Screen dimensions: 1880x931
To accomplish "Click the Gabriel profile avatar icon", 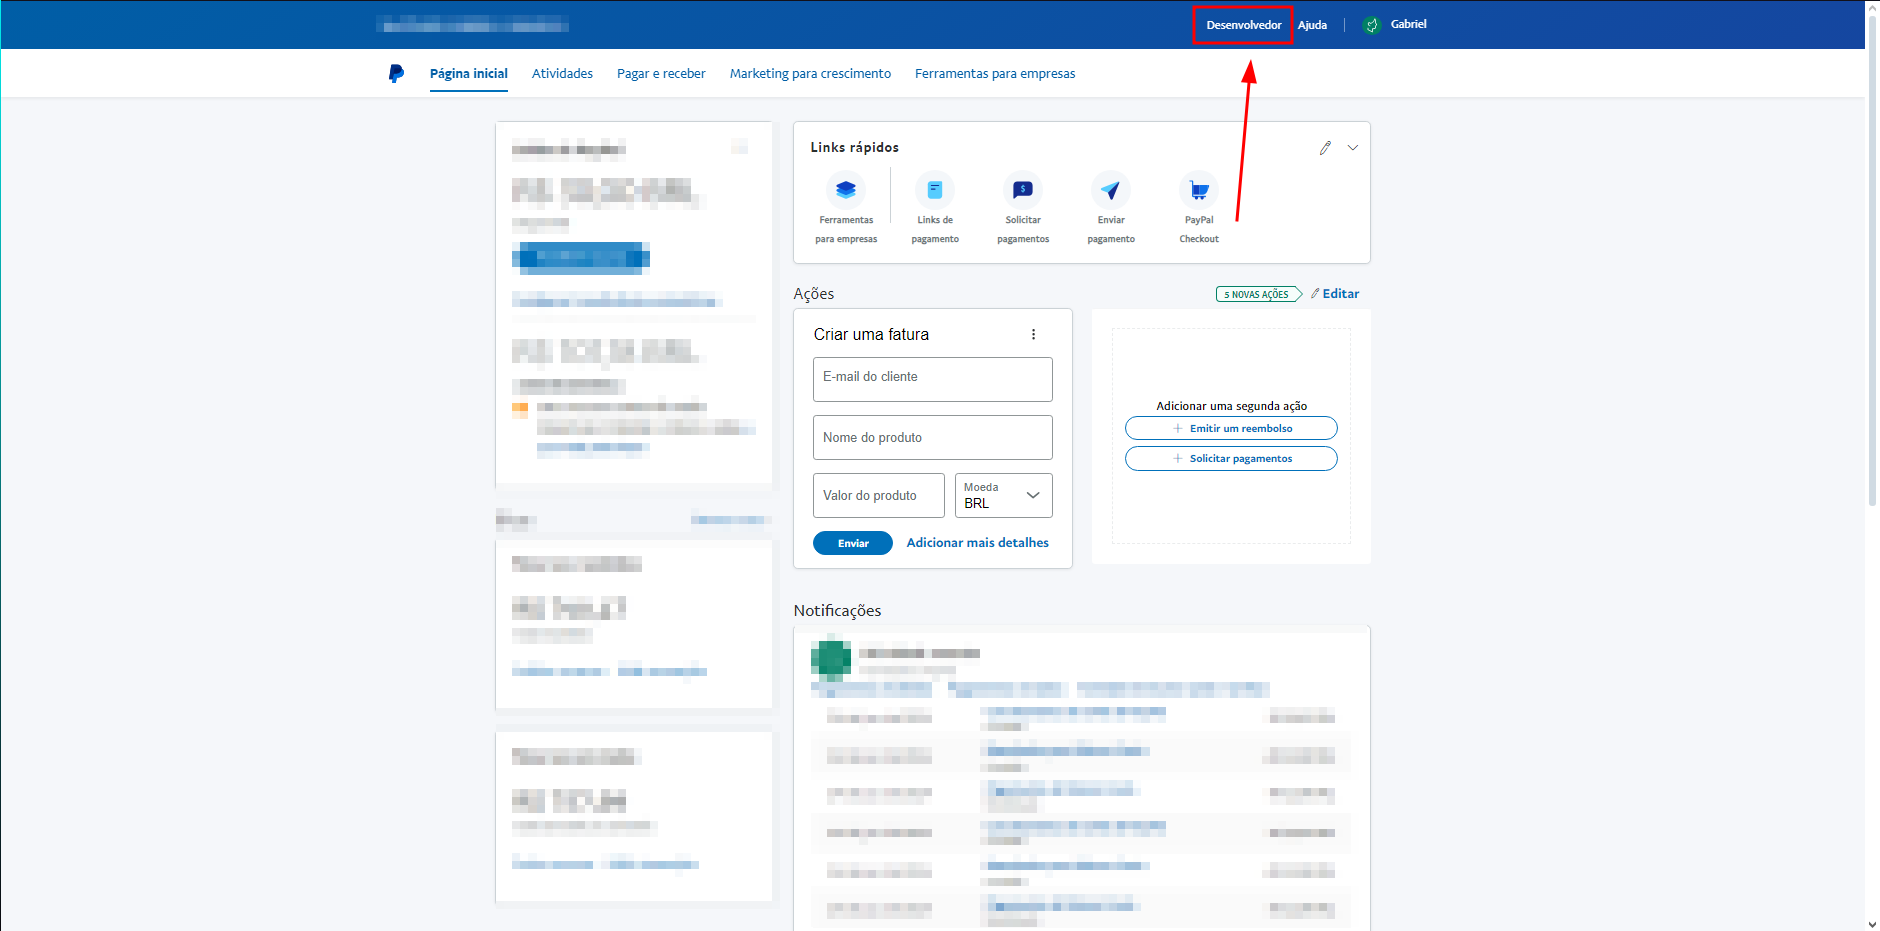I will coord(1372,25).
